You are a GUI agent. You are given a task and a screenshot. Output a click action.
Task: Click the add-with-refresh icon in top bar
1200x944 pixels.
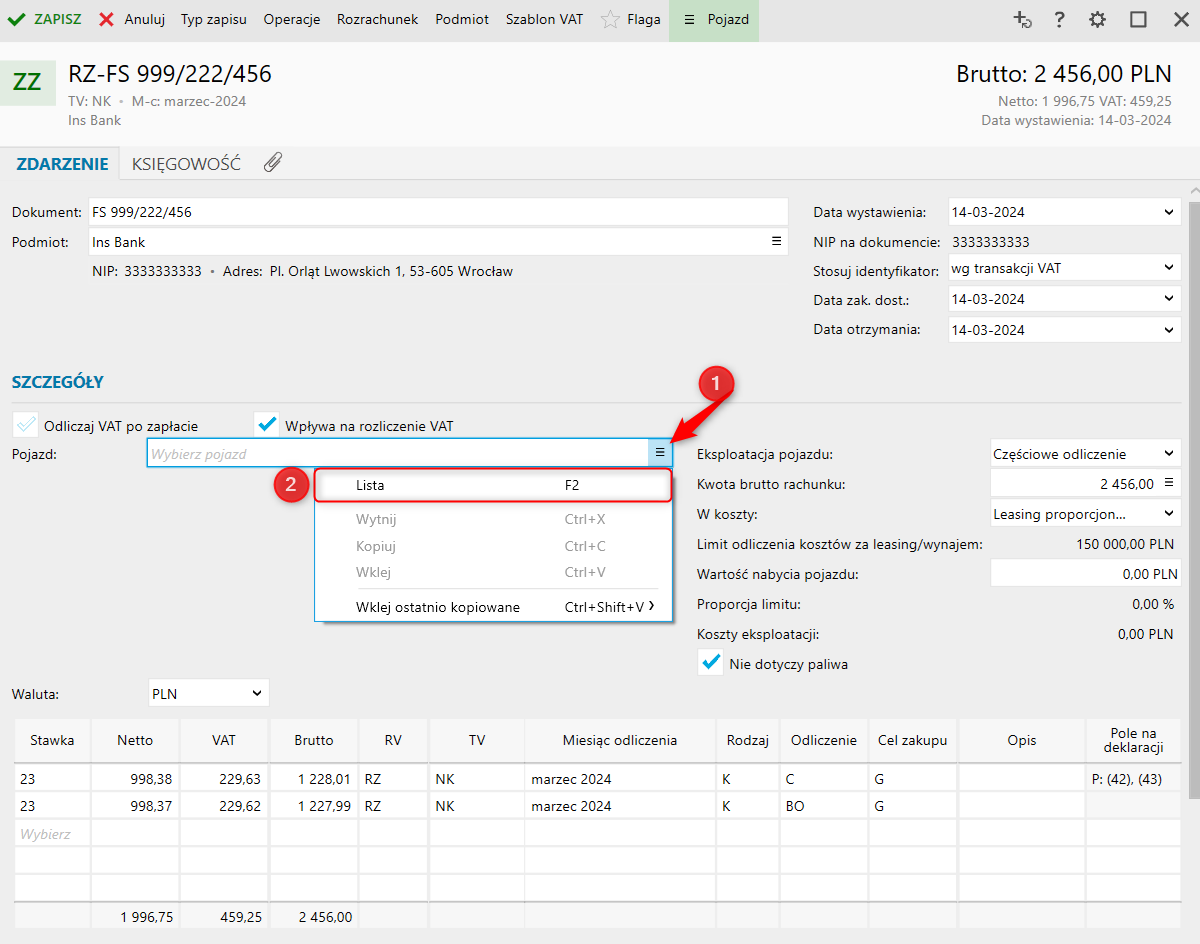coord(1021,20)
